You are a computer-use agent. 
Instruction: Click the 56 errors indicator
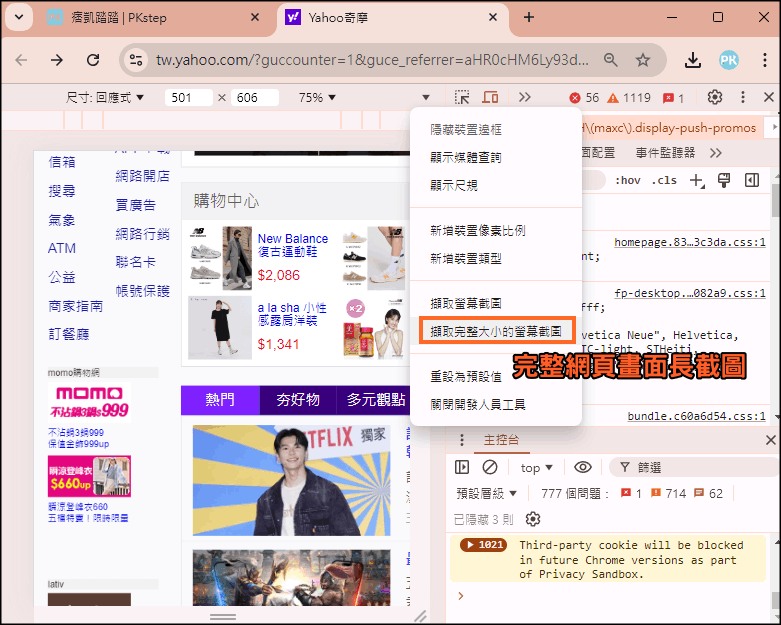(584, 98)
